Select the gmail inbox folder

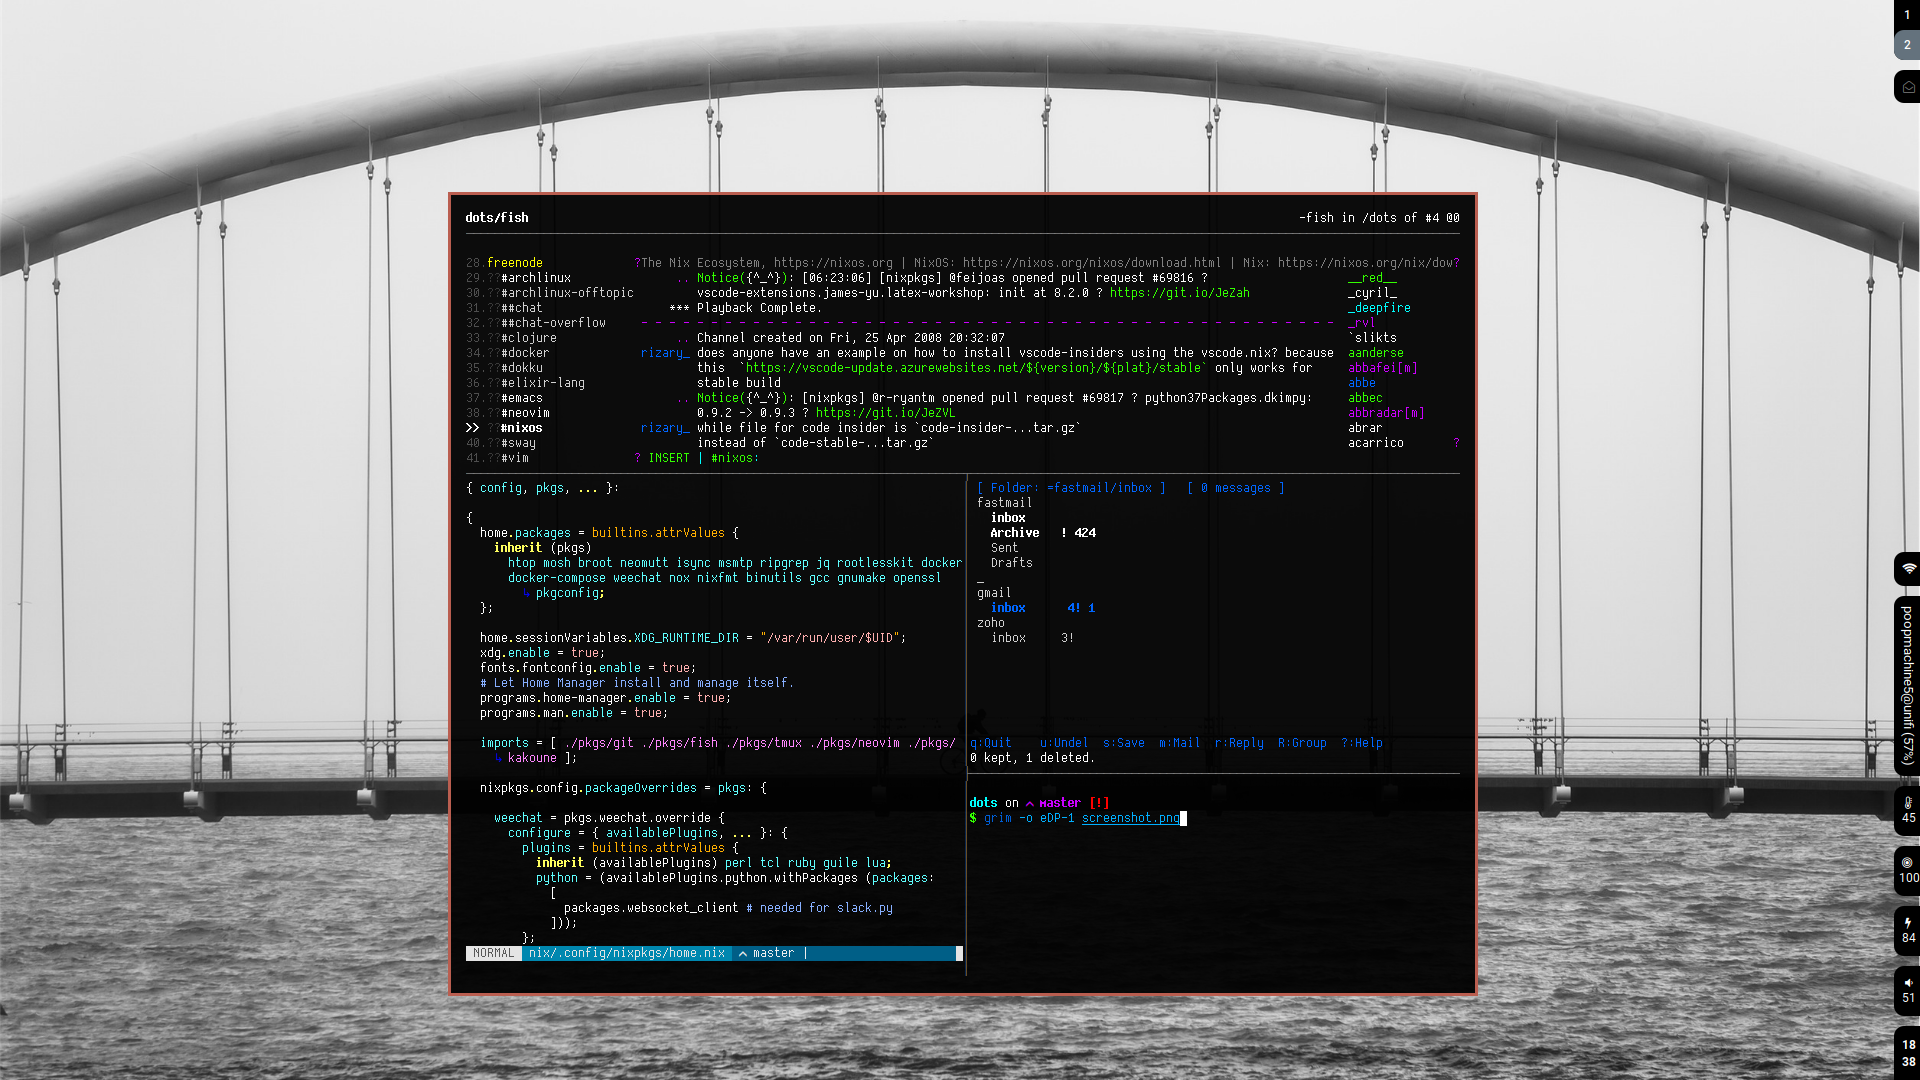tap(1008, 608)
